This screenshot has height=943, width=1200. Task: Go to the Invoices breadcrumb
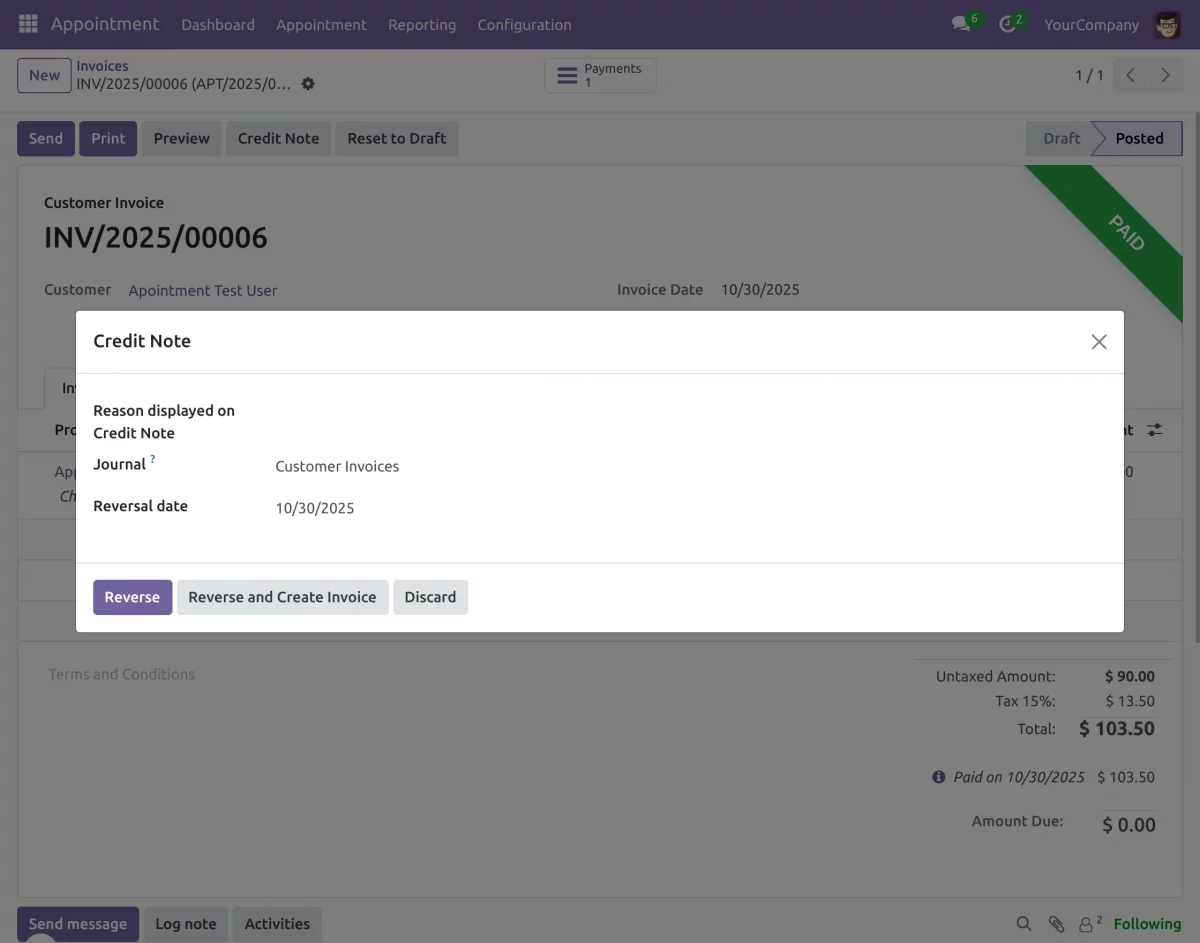(102, 66)
